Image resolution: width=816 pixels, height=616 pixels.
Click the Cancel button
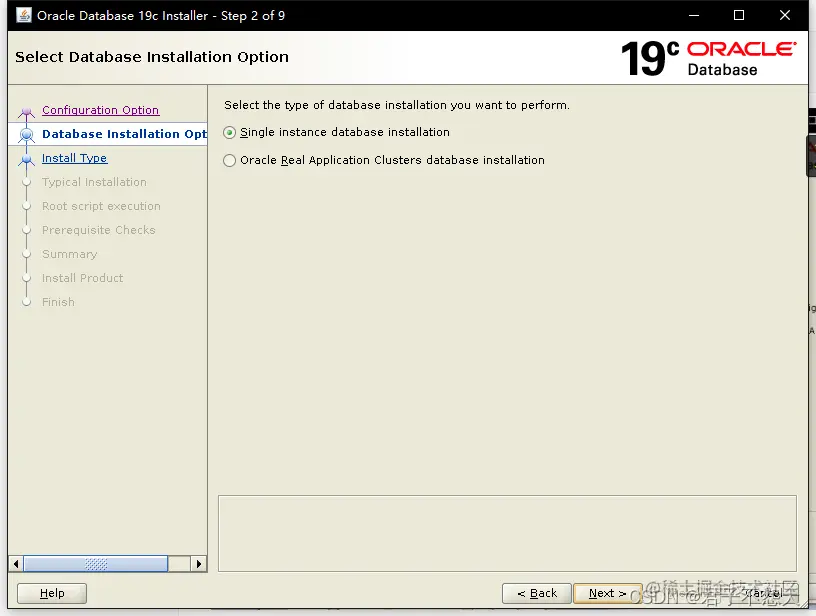point(764,593)
